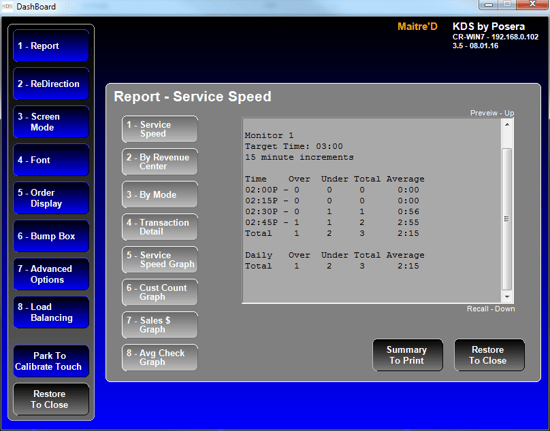
Task: Click the 02:30P report row
Action: pyautogui.click(x=332, y=211)
